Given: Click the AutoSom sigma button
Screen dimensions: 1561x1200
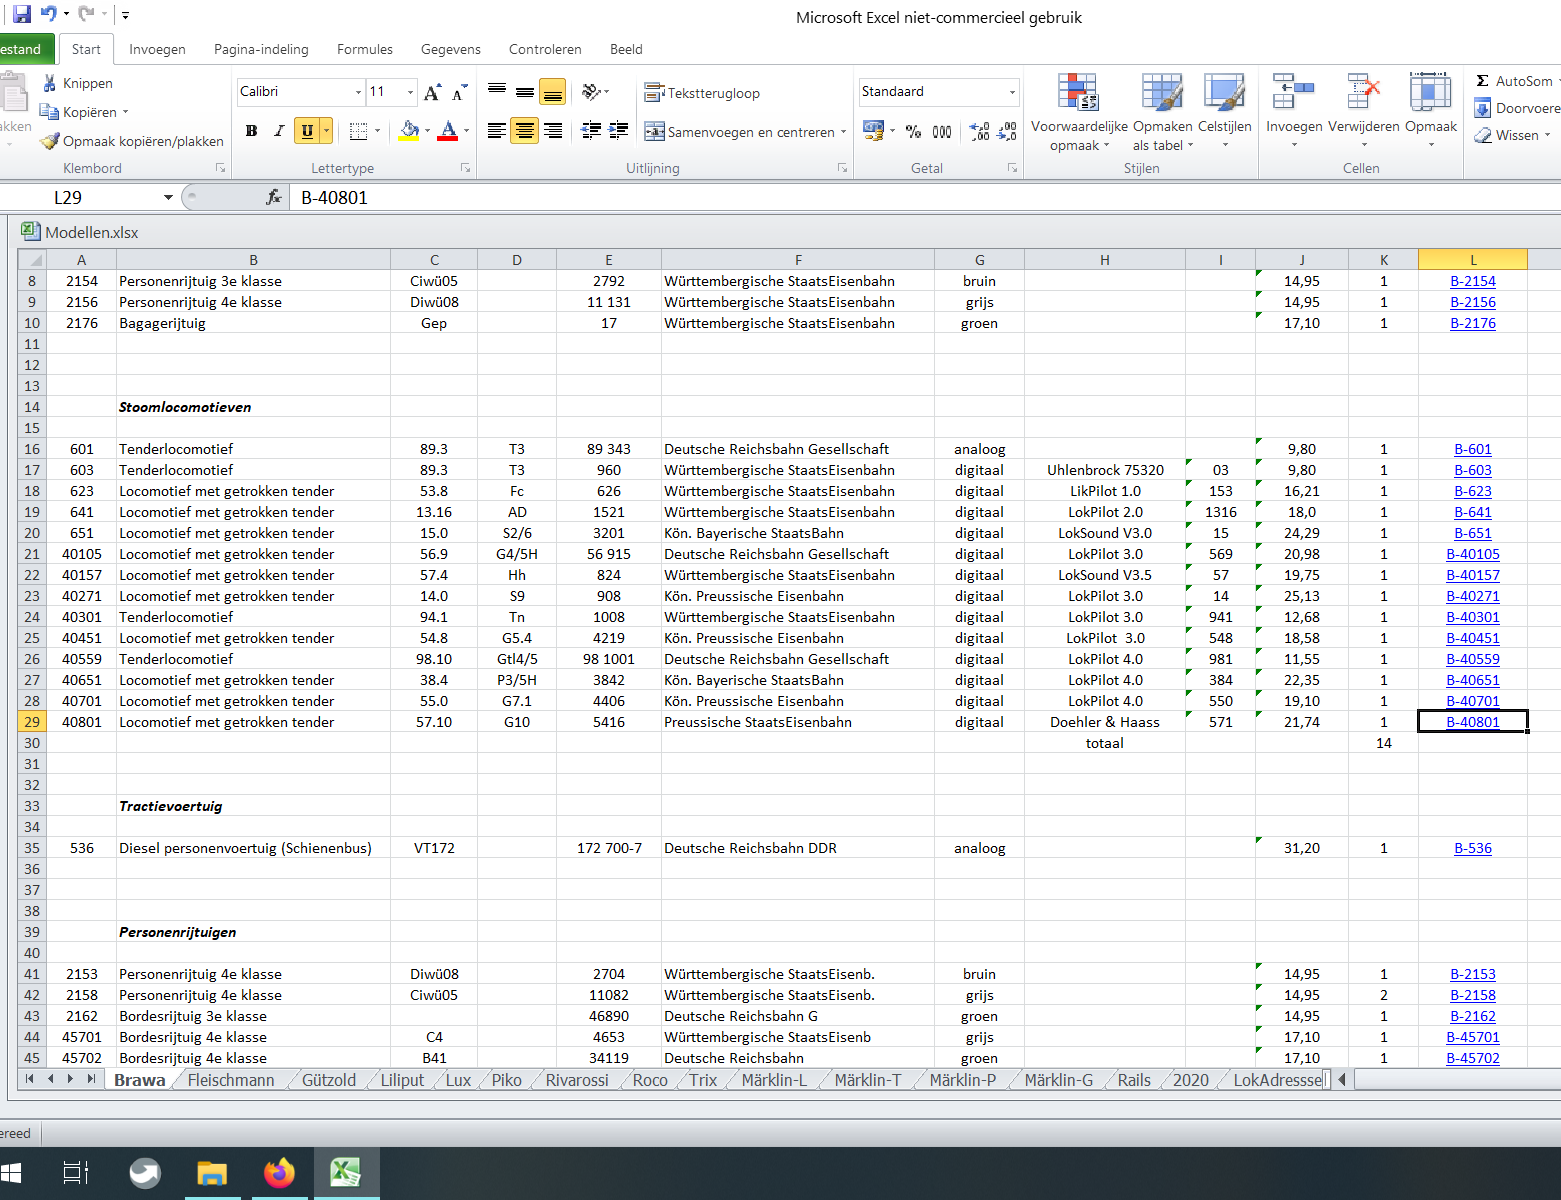Looking at the screenshot, I should coord(1514,81).
